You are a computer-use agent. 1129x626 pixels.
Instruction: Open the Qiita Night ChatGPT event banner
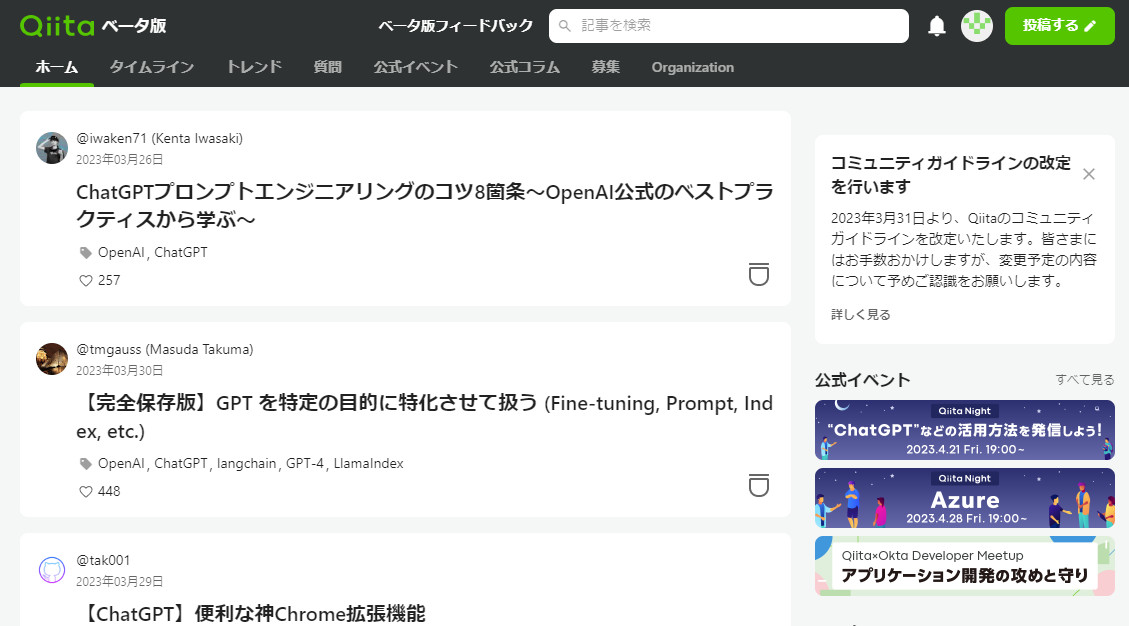pos(965,430)
